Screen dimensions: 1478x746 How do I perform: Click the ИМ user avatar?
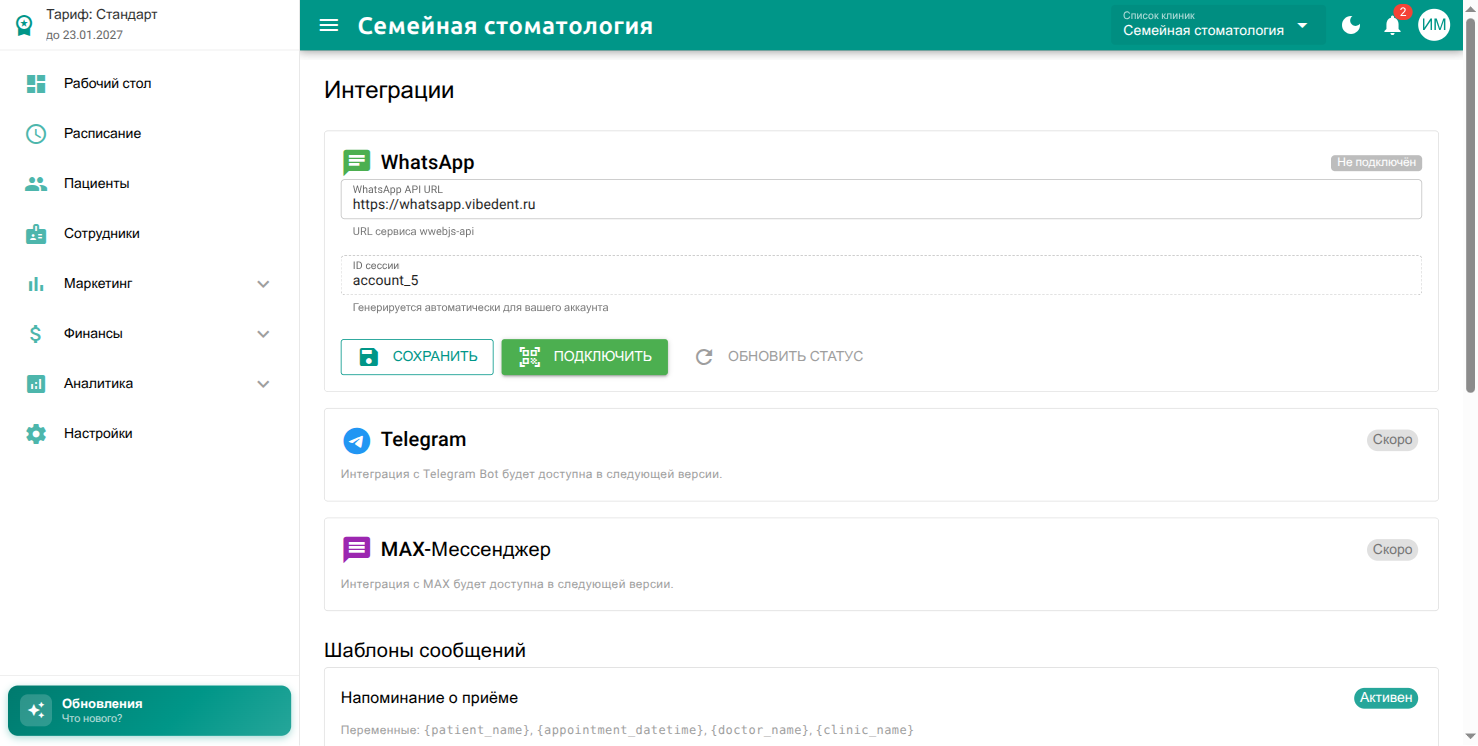1434,24
